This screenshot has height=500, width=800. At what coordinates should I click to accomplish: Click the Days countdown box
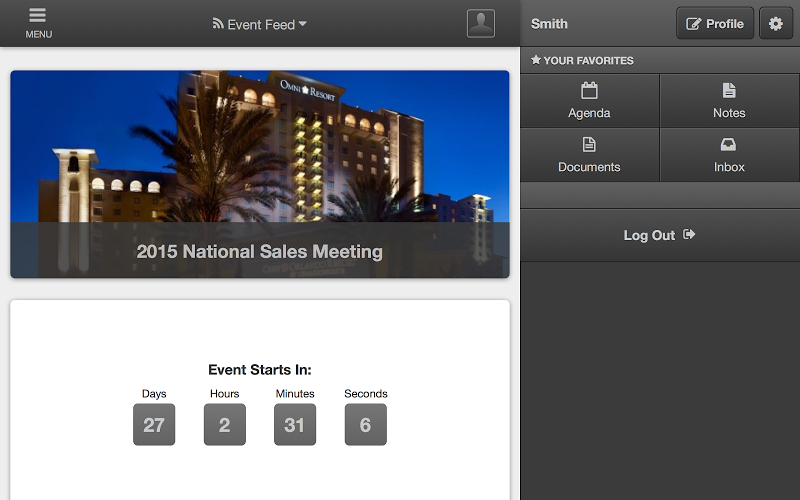154,425
